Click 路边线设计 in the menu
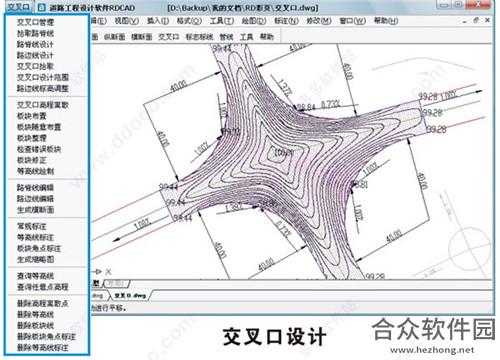This screenshot has width=500, height=360. click(35, 55)
